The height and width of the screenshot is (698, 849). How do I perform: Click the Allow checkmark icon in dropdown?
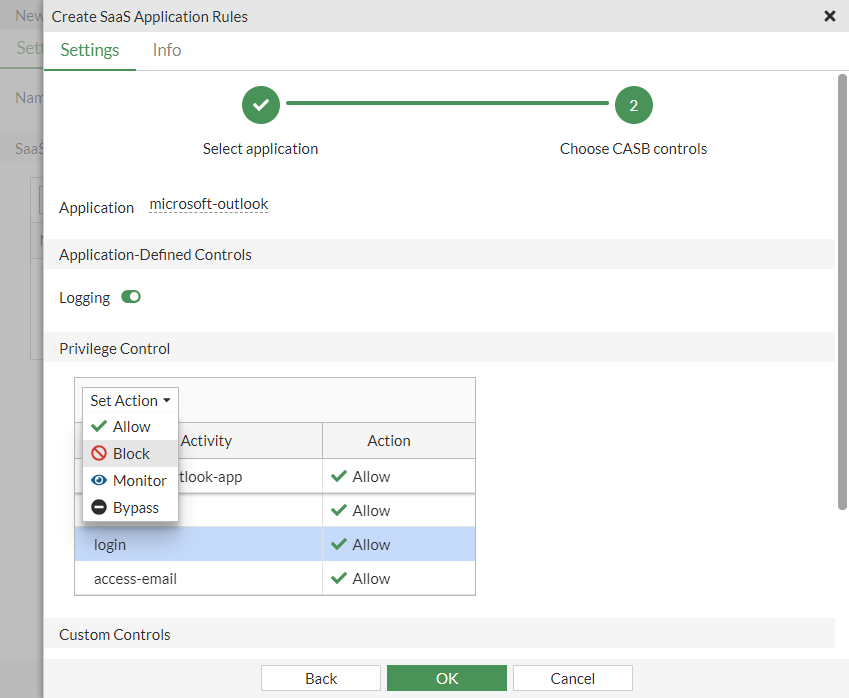(x=98, y=427)
